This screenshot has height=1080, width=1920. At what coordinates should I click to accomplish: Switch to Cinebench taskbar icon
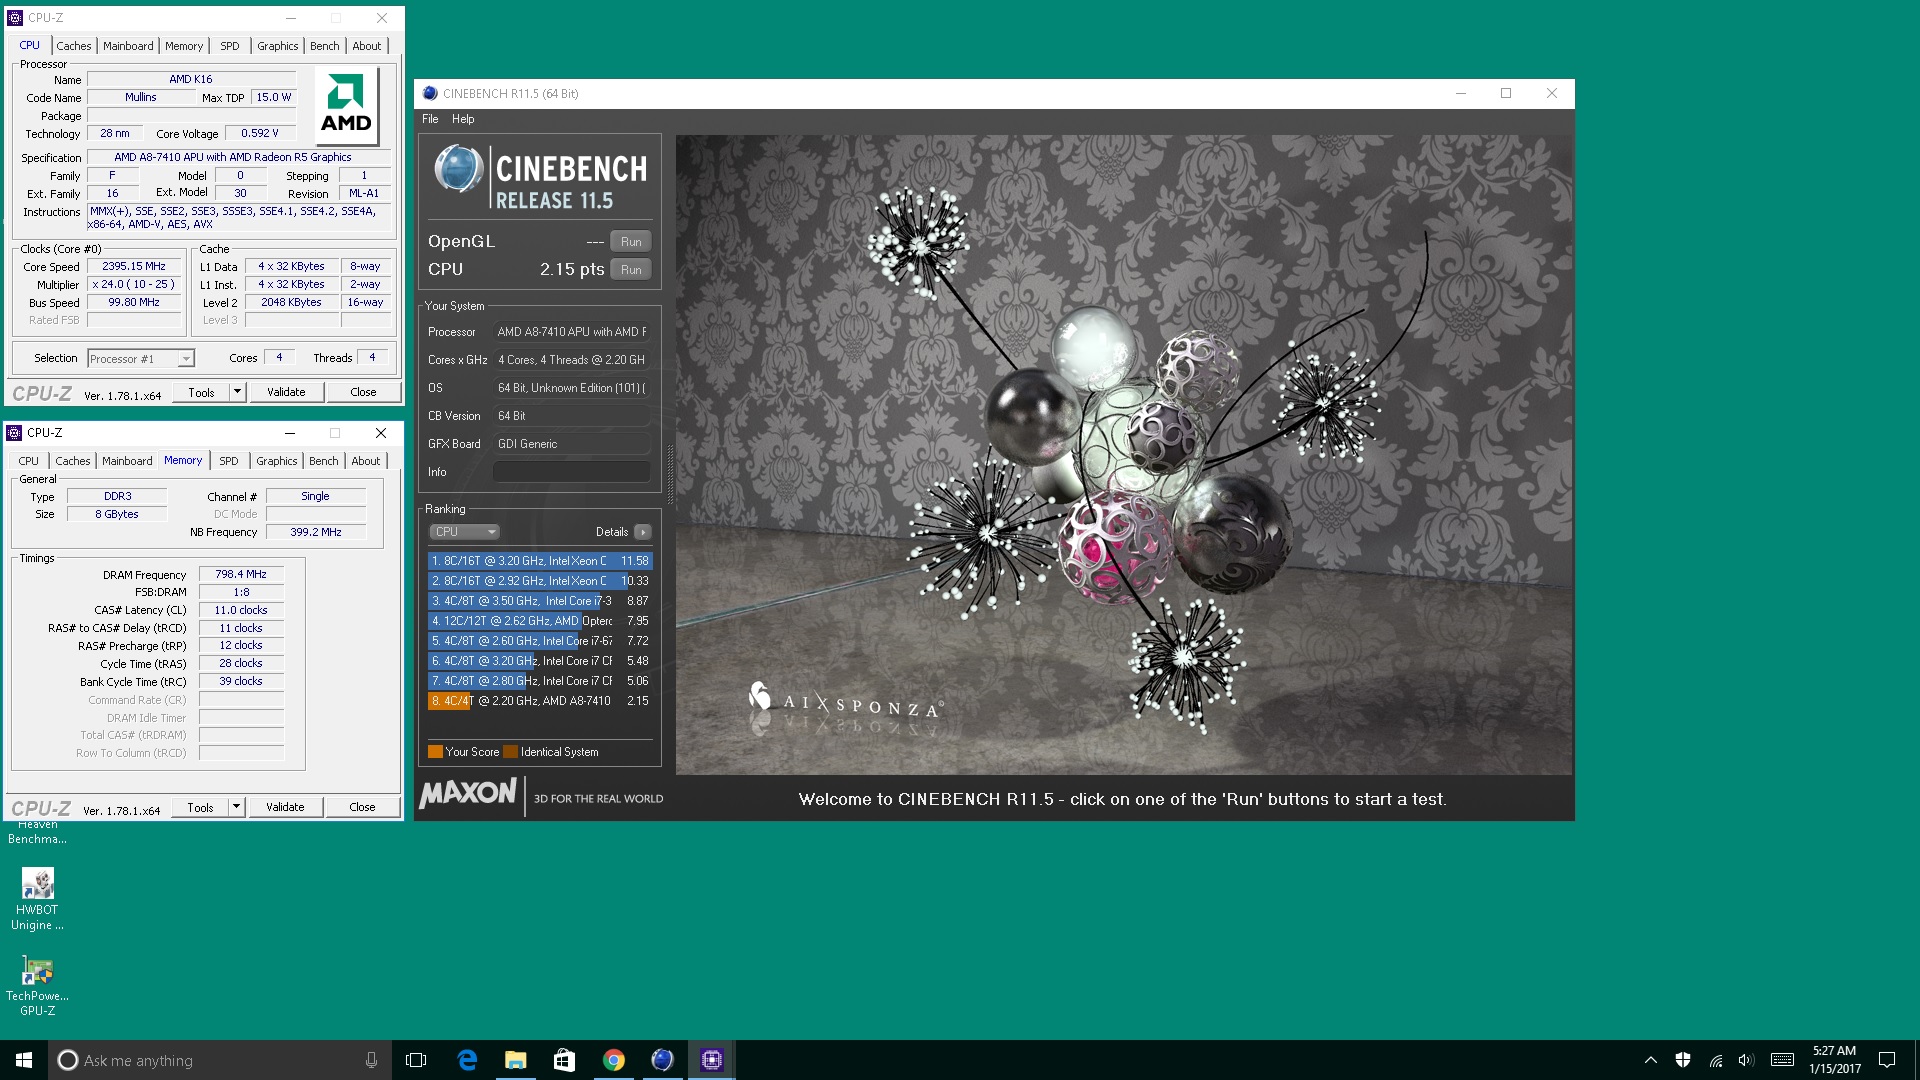pyautogui.click(x=662, y=1060)
